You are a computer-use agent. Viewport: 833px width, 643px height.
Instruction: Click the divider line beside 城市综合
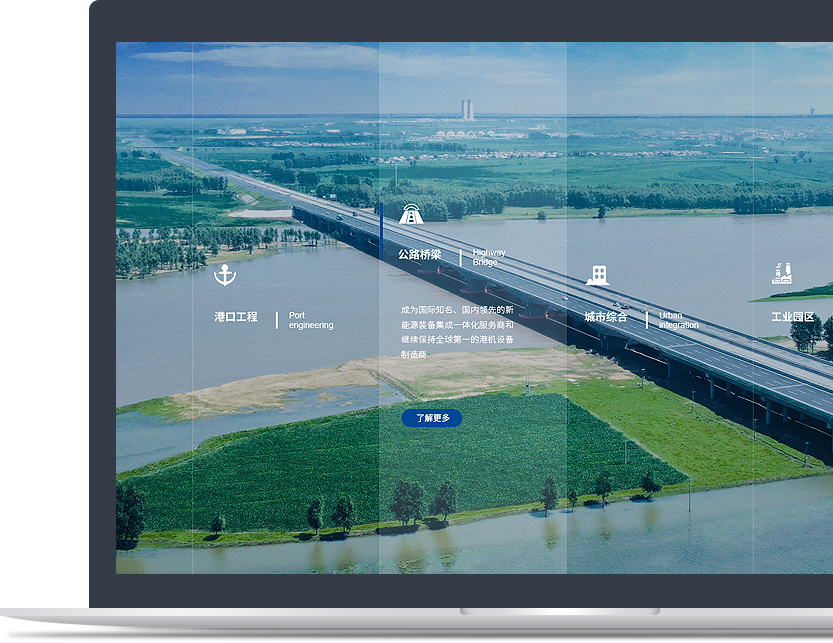coord(647,320)
